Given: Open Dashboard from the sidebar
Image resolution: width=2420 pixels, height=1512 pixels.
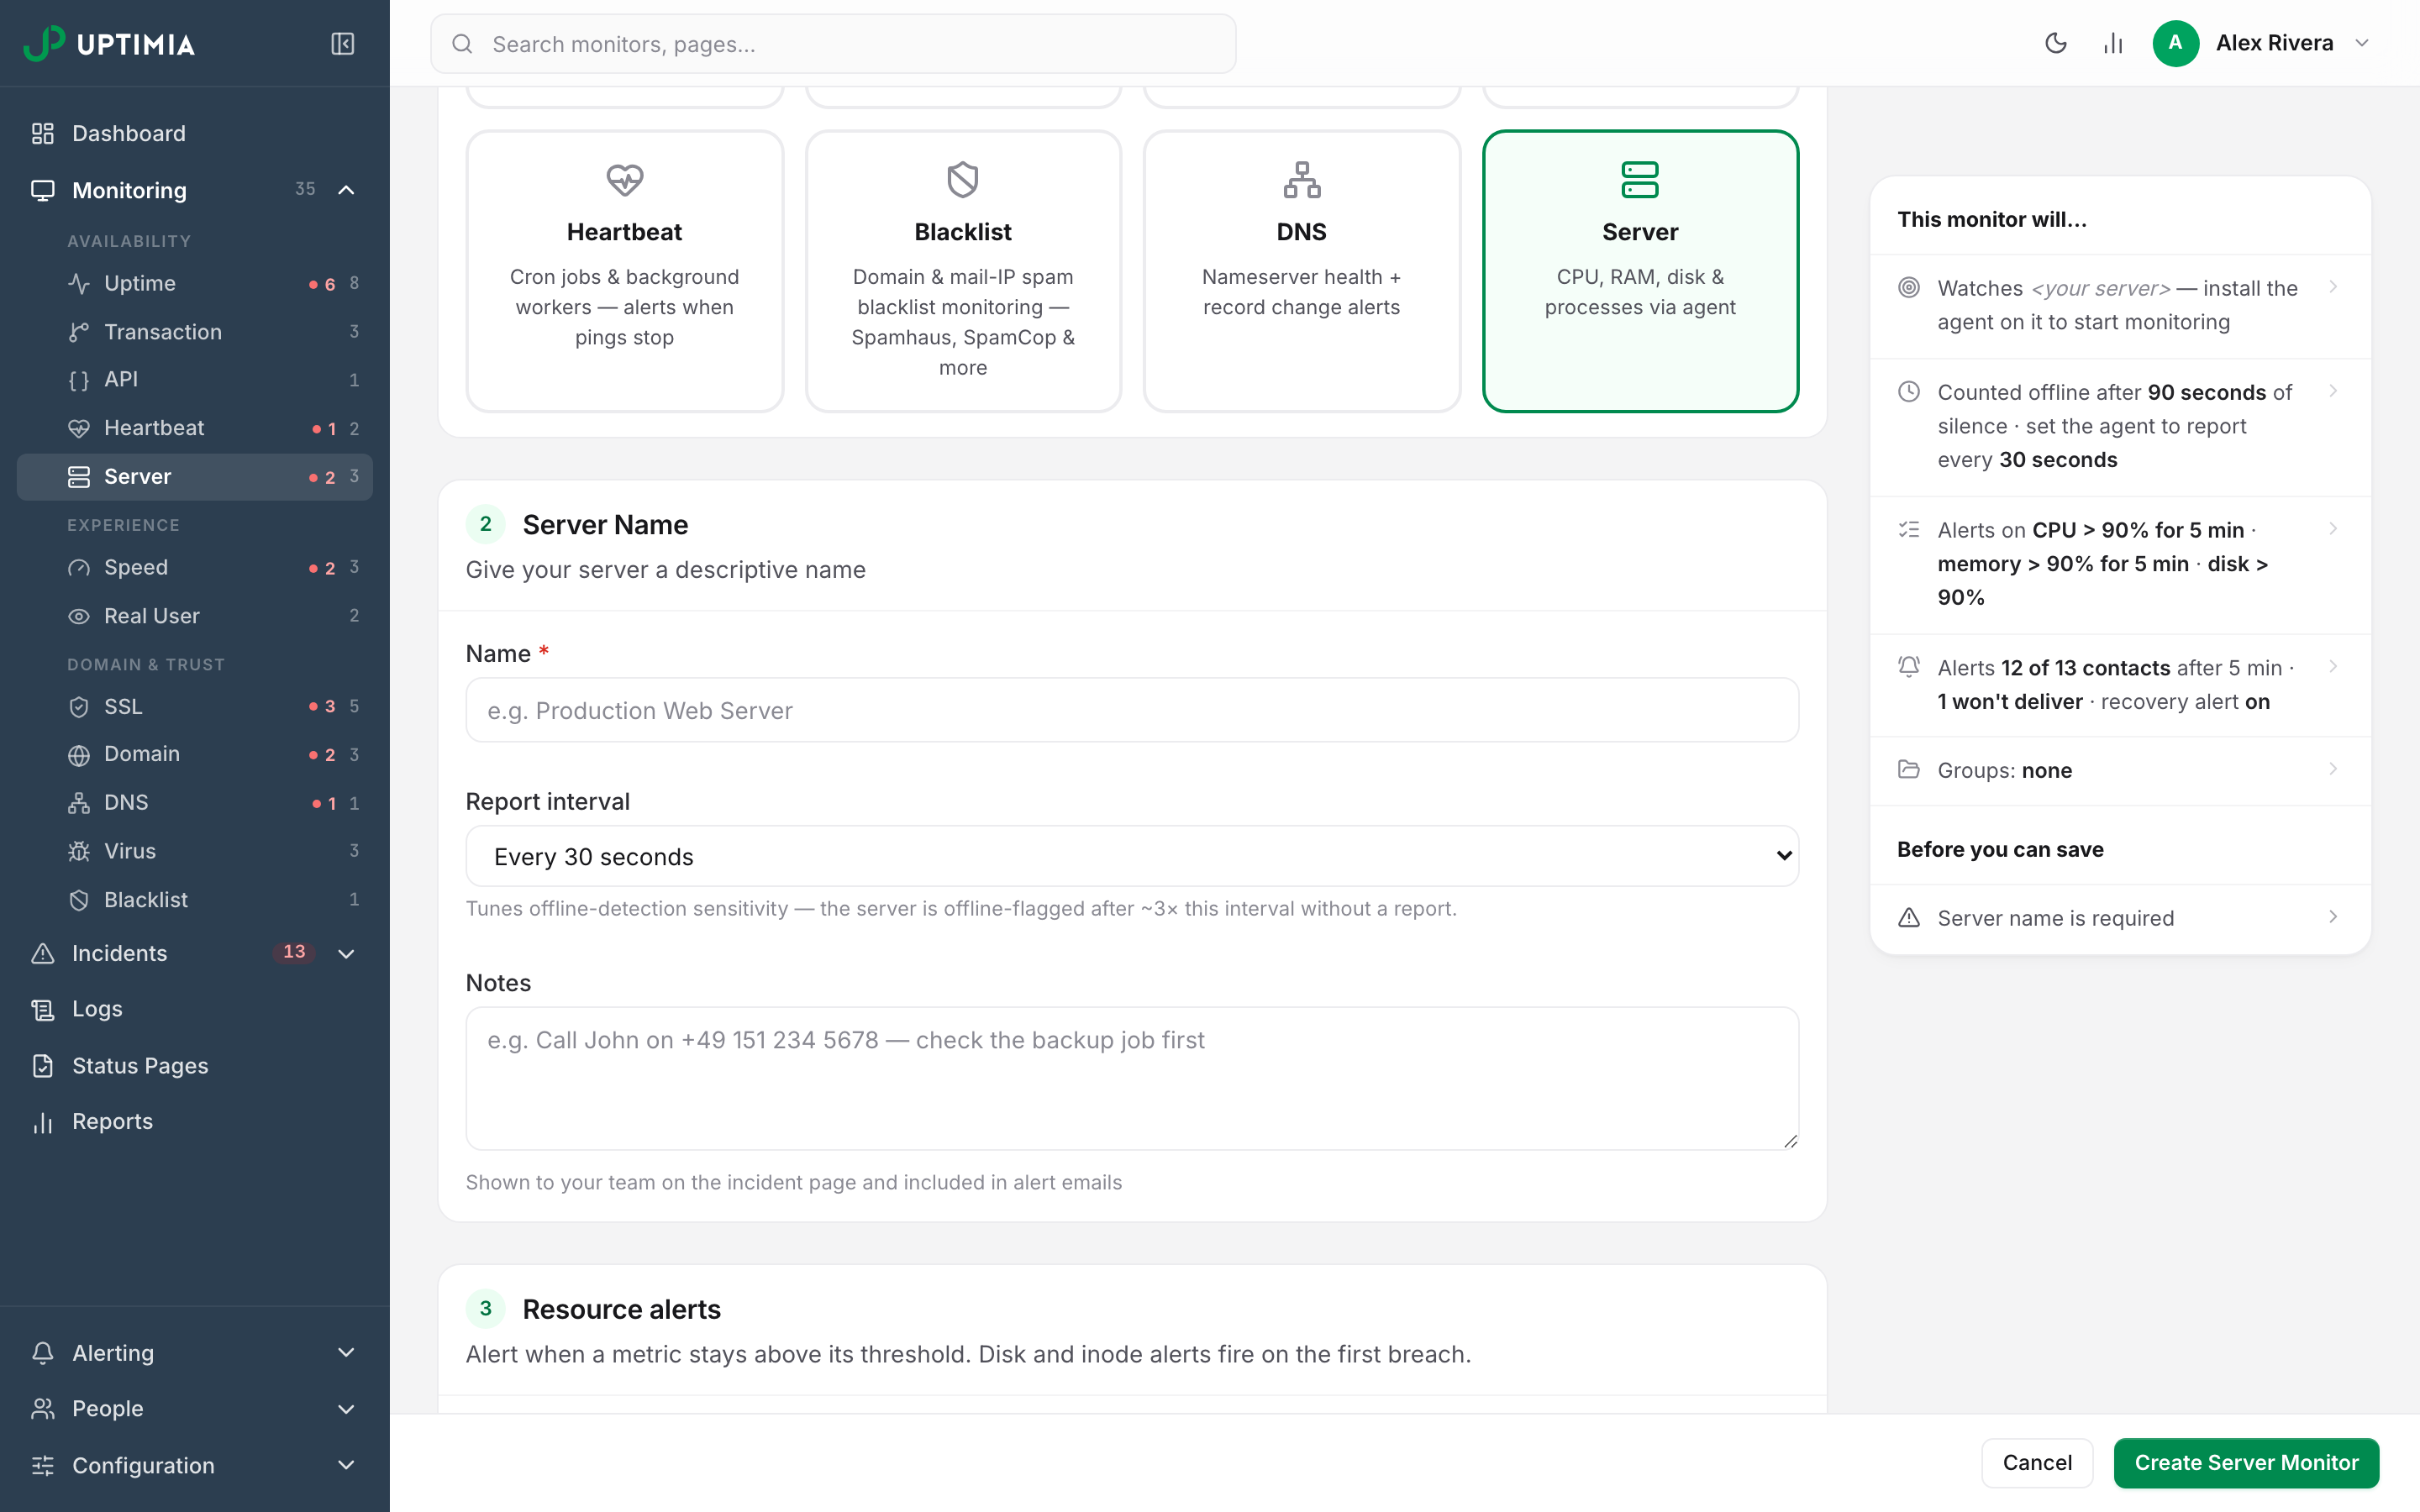Looking at the screenshot, I should (195, 134).
